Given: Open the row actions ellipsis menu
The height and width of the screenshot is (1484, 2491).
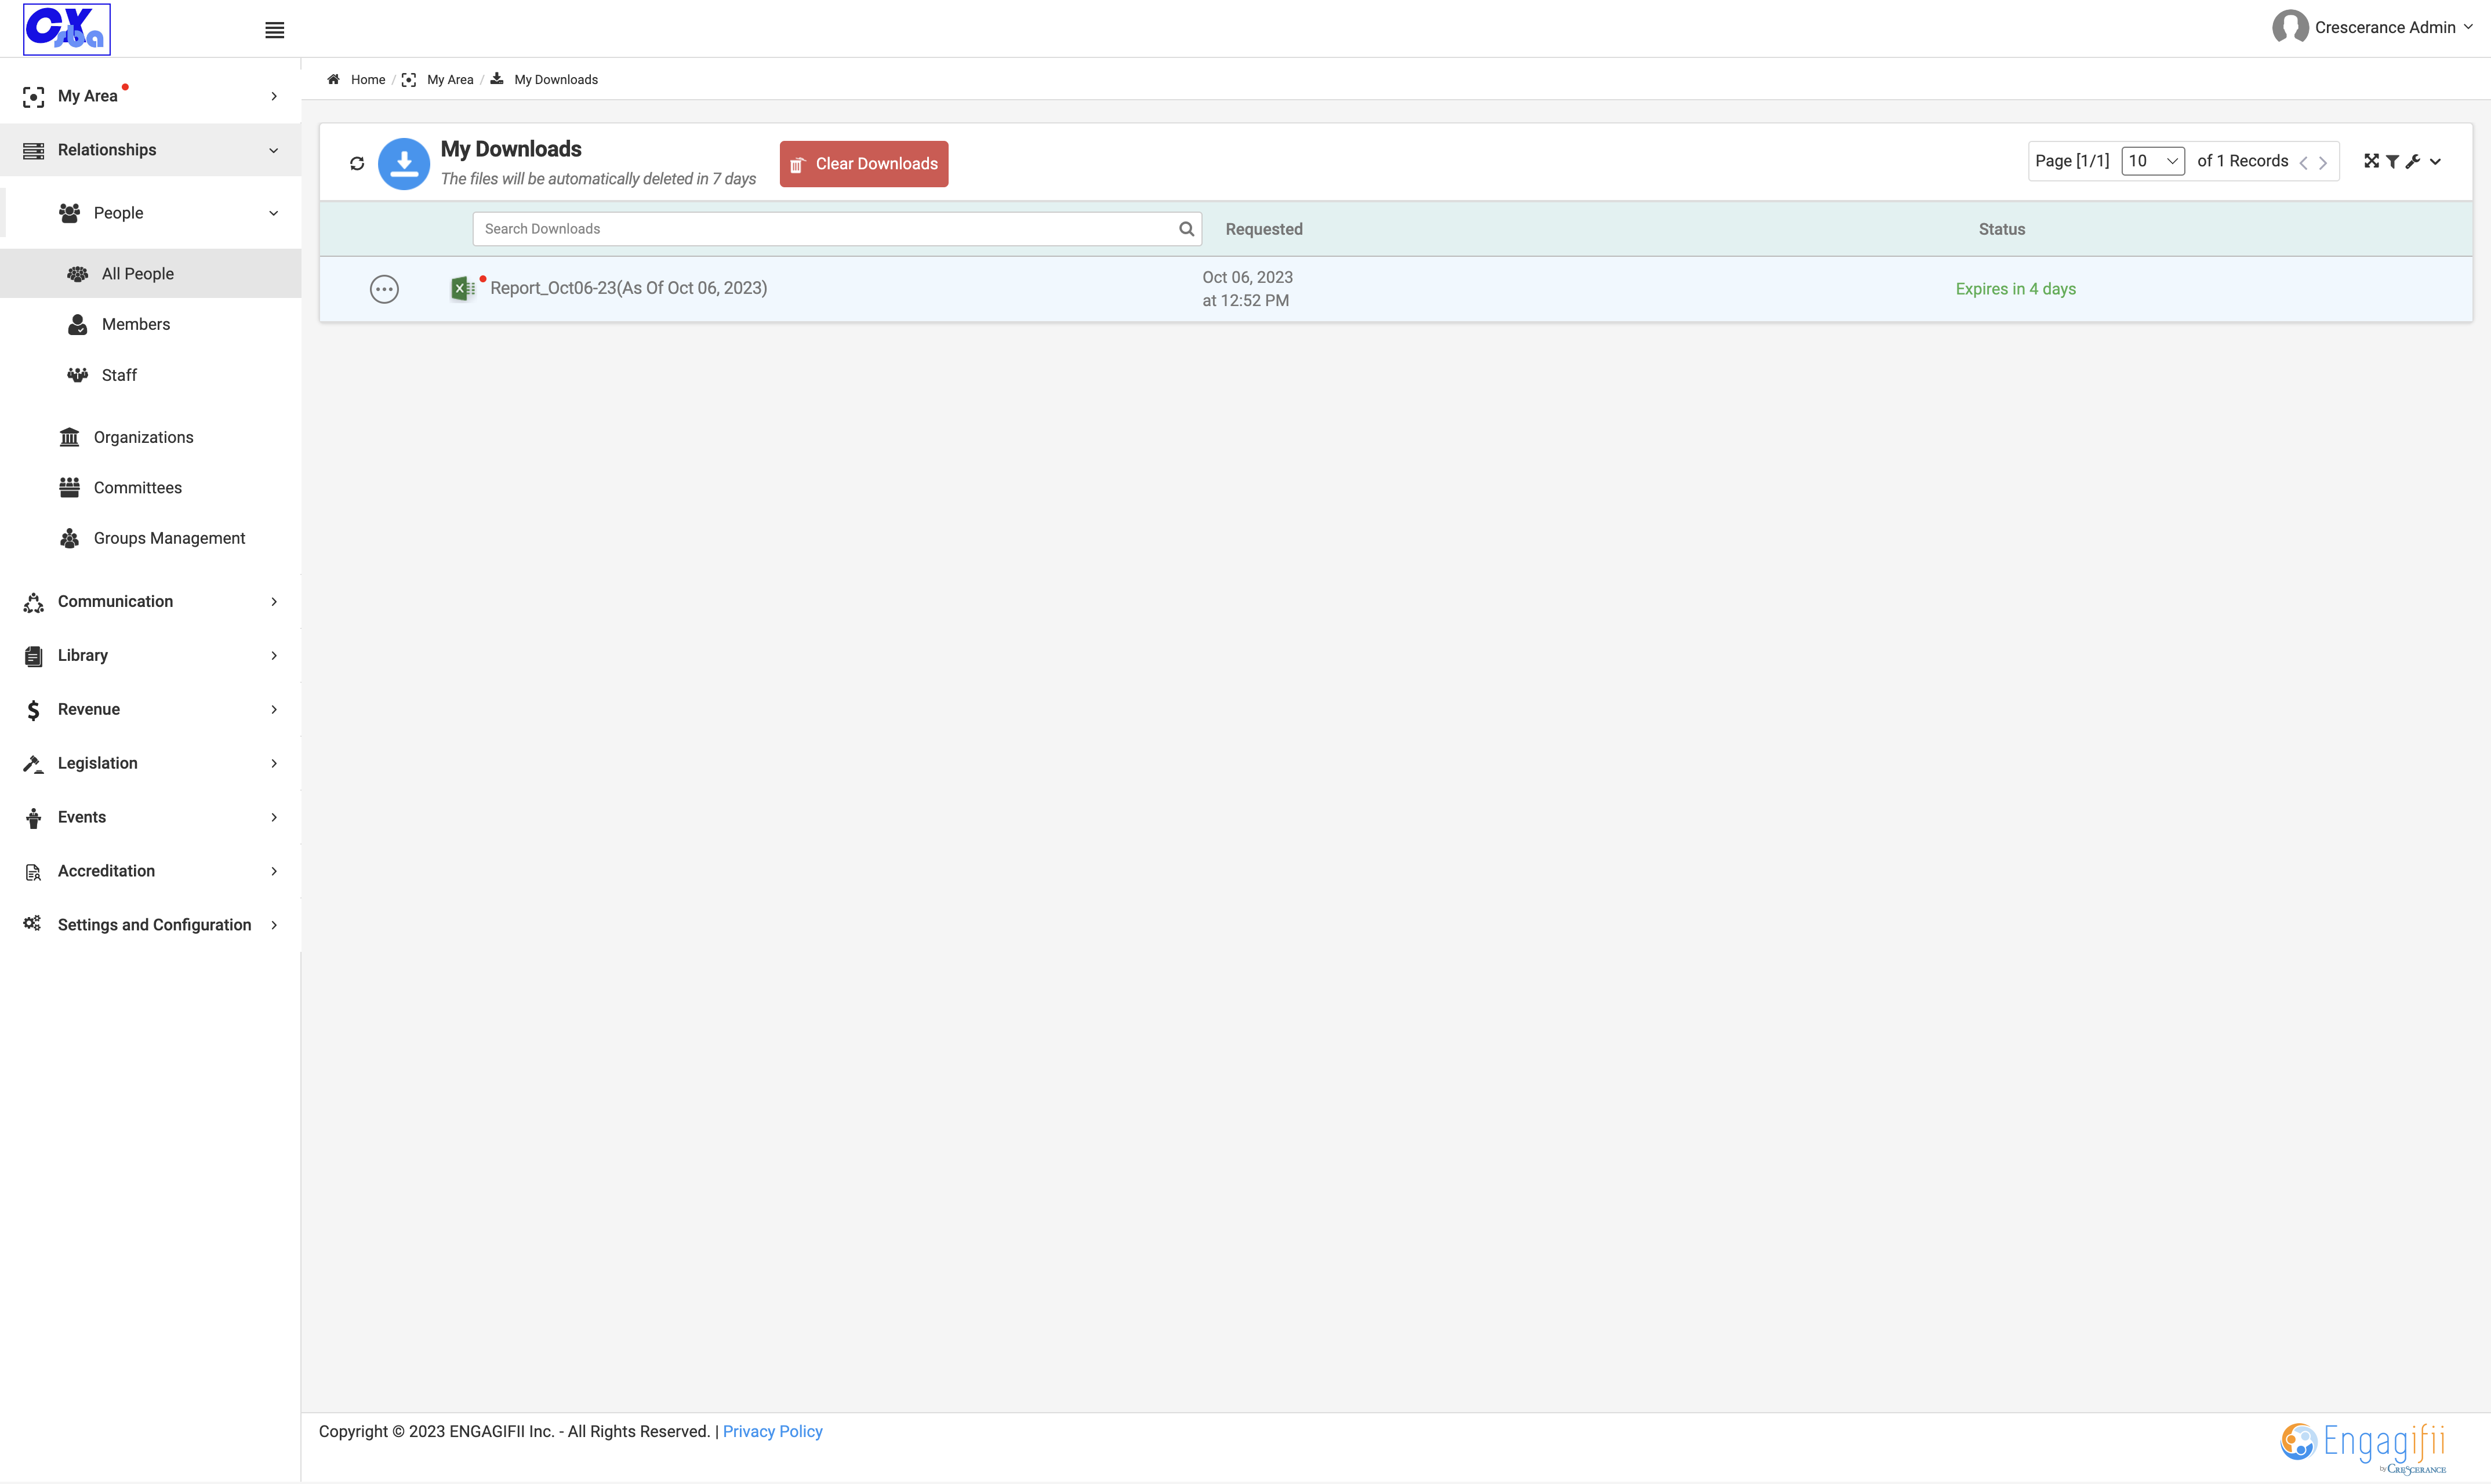Looking at the screenshot, I should pyautogui.click(x=384, y=289).
